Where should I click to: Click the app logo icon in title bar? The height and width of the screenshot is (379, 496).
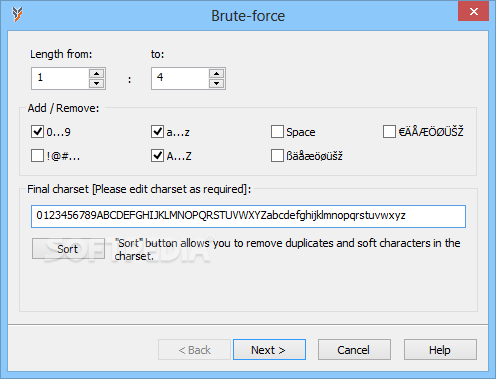tap(17, 14)
